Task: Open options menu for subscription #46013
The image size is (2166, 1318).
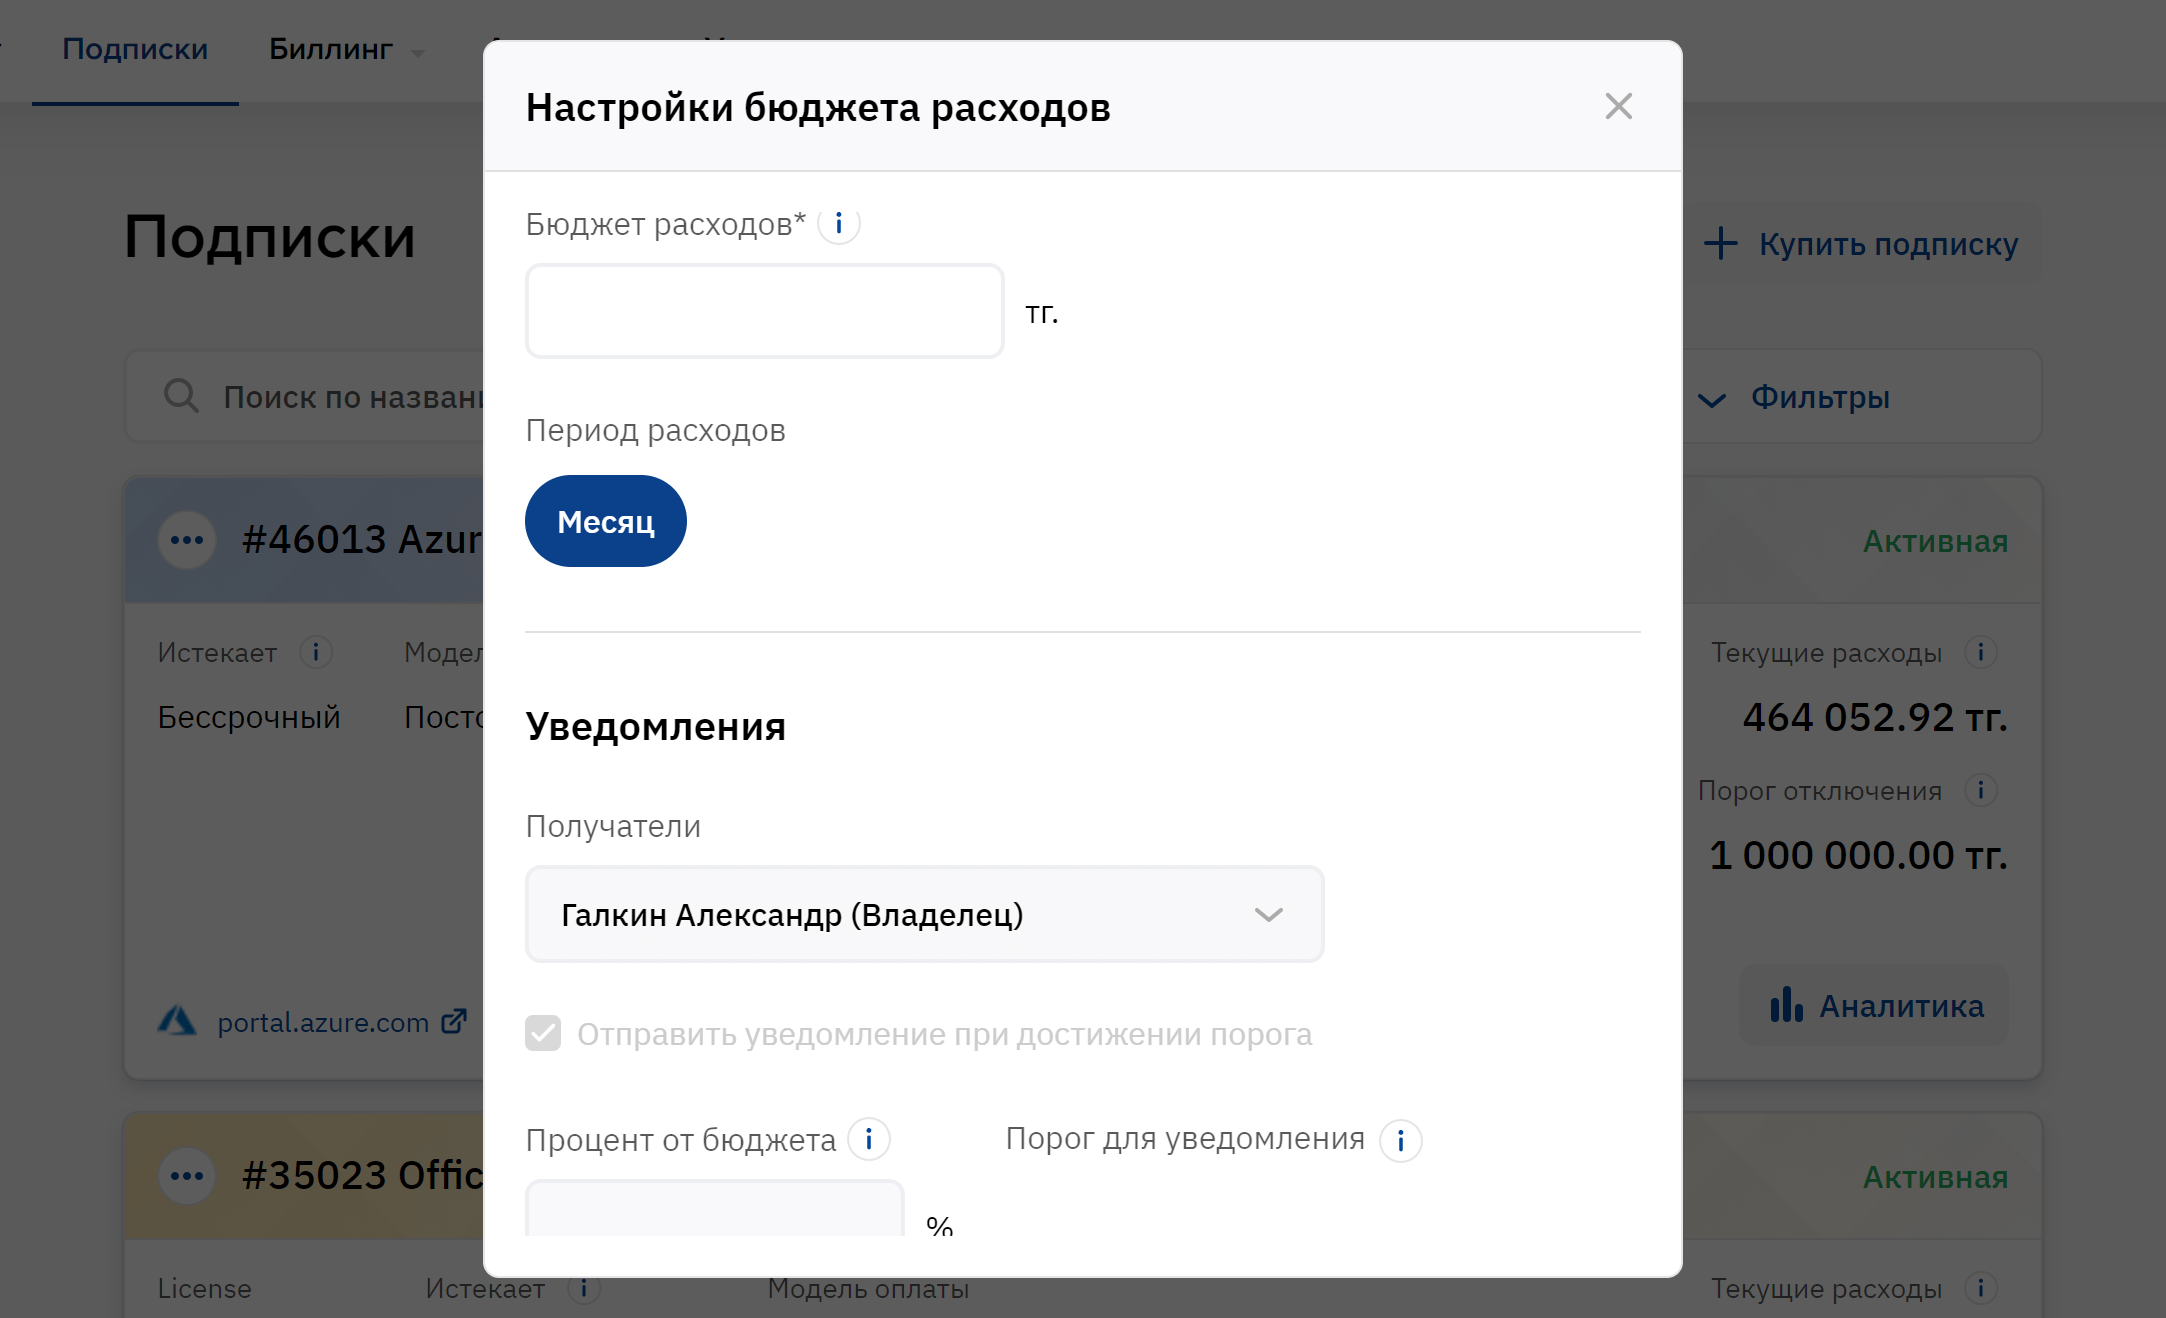Action: point(187,540)
